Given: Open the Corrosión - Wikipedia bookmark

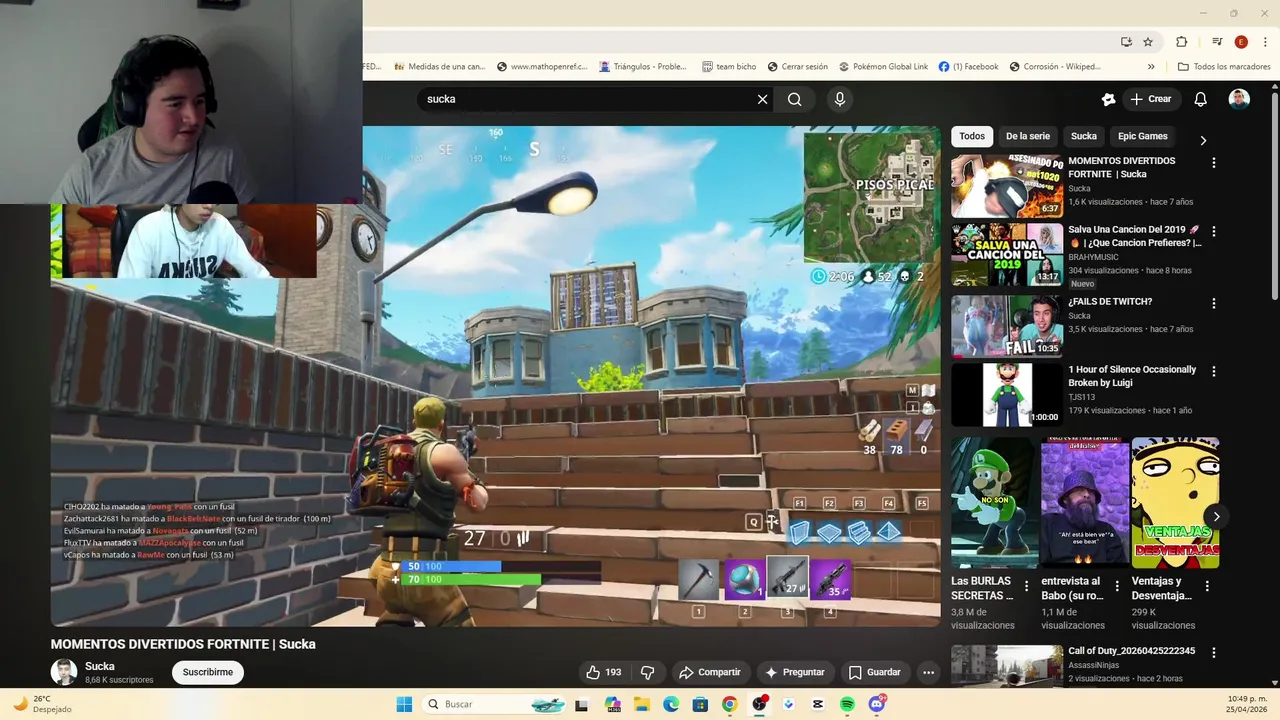Looking at the screenshot, I should (x=1055, y=67).
